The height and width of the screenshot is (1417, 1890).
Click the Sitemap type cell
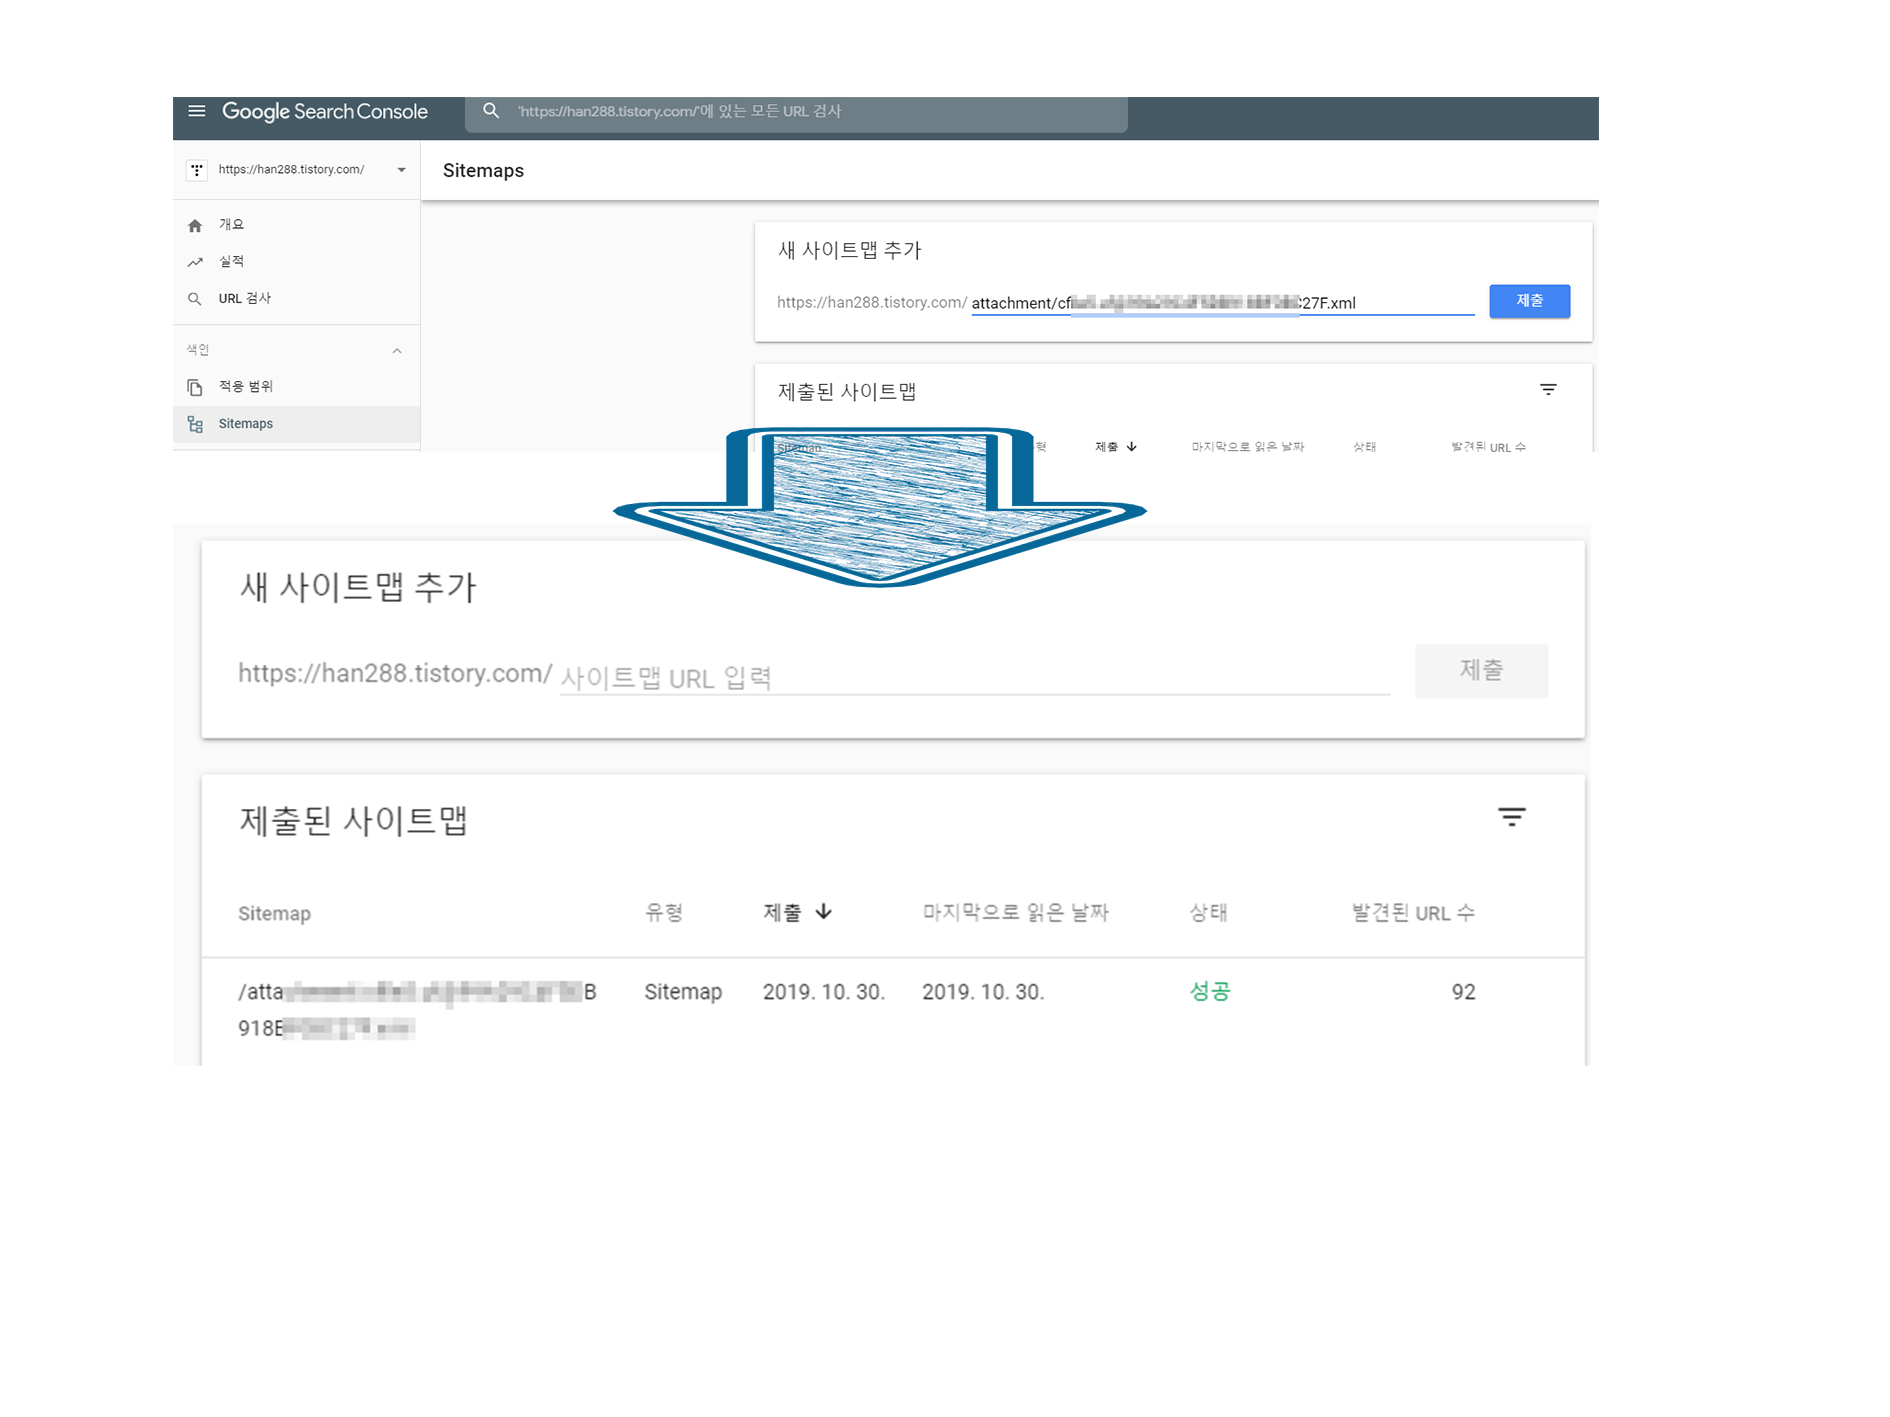point(683,992)
